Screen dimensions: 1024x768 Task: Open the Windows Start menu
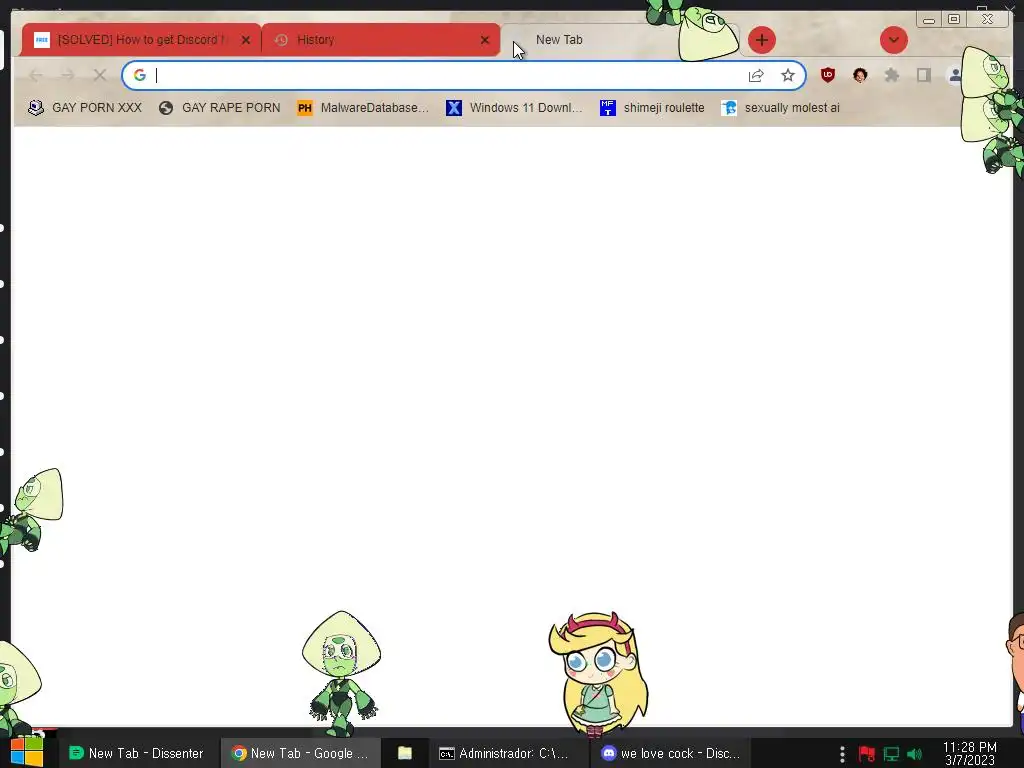click(27, 751)
